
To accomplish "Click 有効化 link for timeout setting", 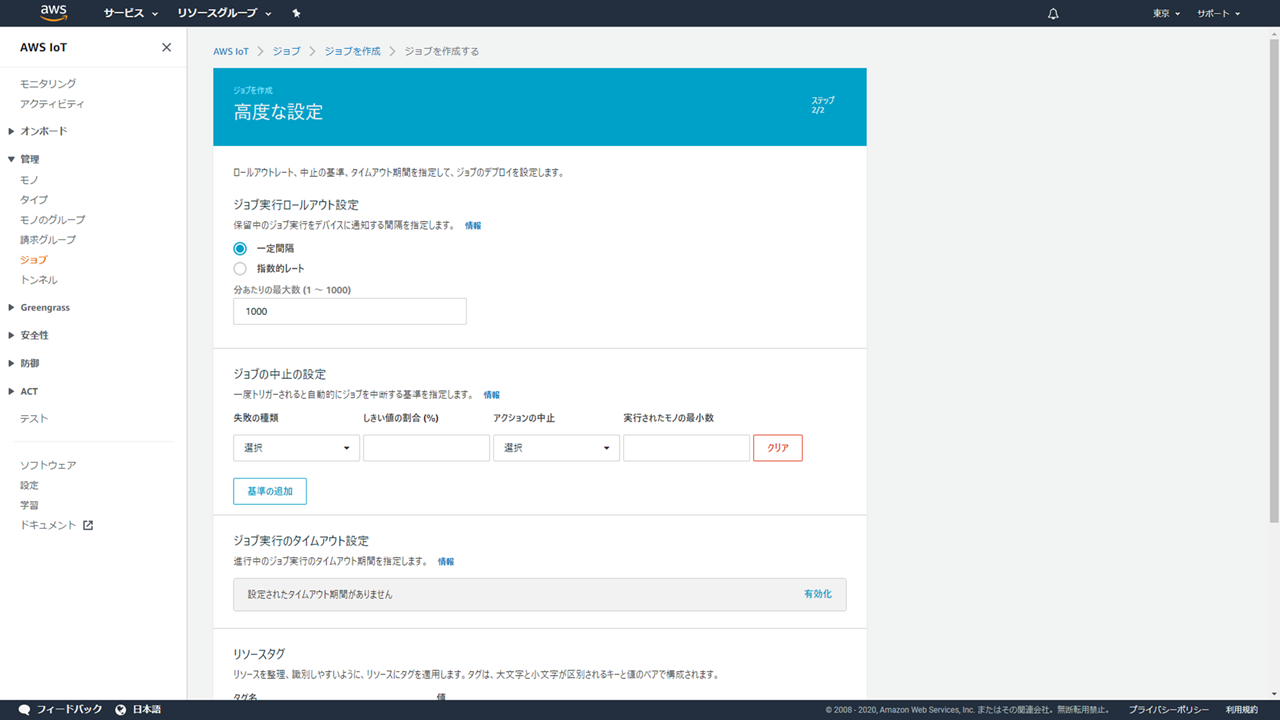I will (817, 594).
